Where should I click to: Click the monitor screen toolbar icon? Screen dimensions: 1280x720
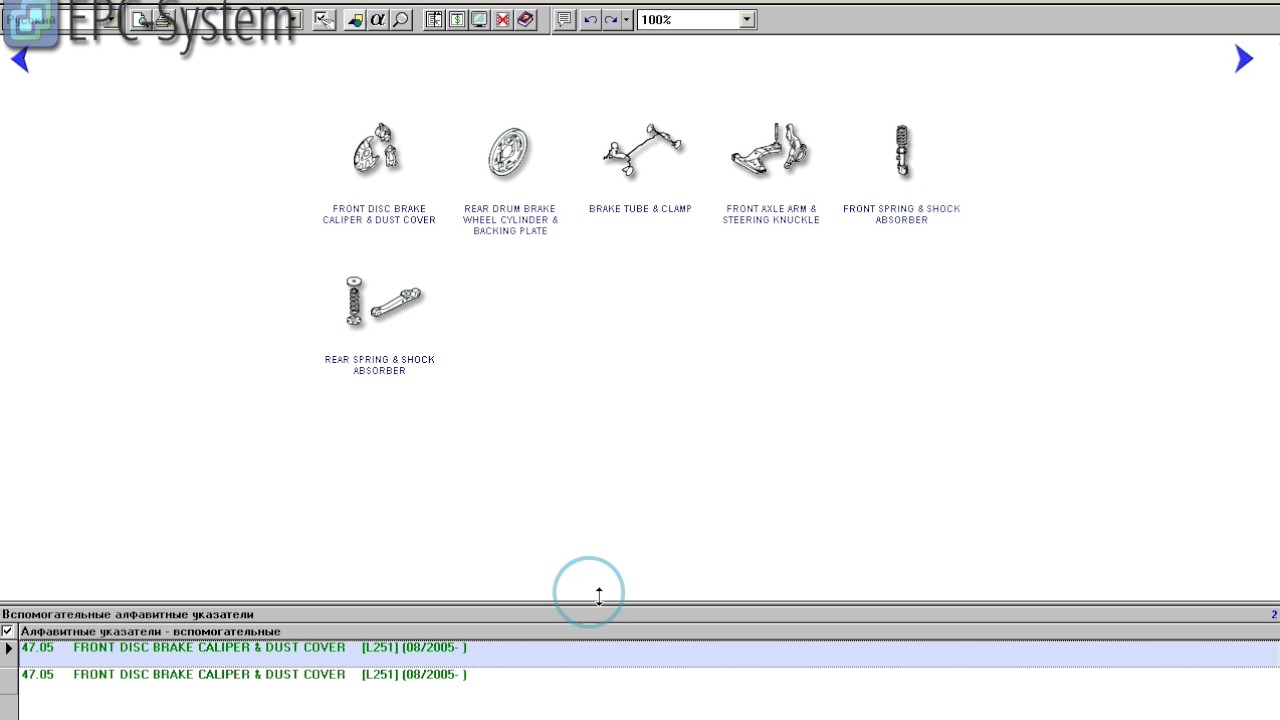pyautogui.click(x=480, y=20)
